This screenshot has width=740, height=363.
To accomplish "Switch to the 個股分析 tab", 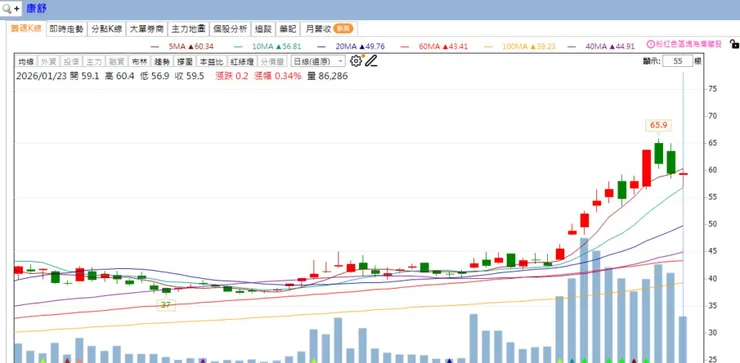I will 230,29.
